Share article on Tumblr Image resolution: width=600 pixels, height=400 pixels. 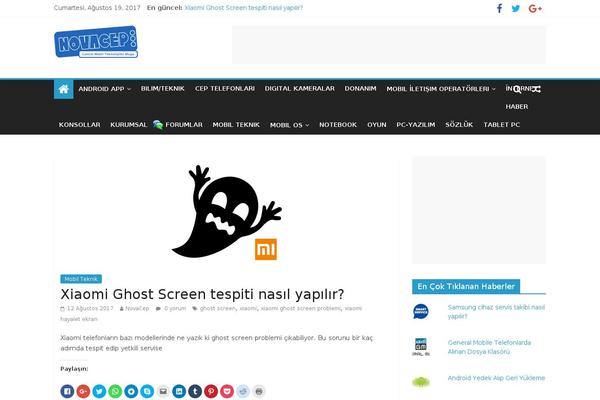[x=195, y=391]
